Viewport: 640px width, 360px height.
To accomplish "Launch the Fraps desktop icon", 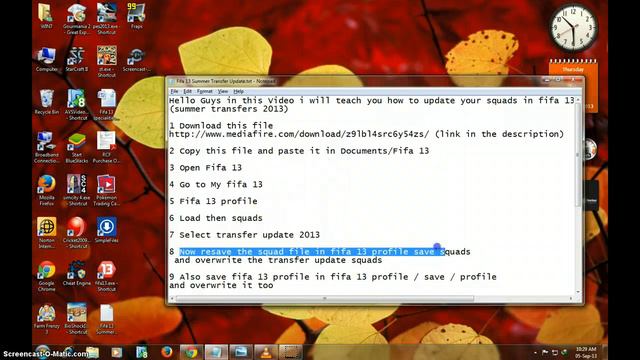I will 136,16.
